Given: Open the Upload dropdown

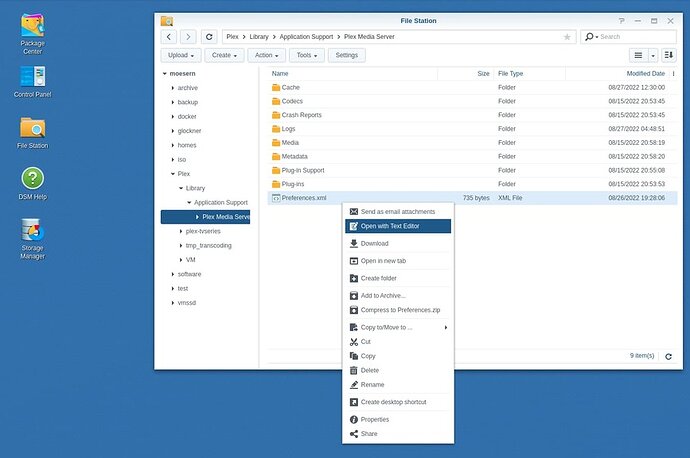Looking at the screenshot, I should point(181,55).
